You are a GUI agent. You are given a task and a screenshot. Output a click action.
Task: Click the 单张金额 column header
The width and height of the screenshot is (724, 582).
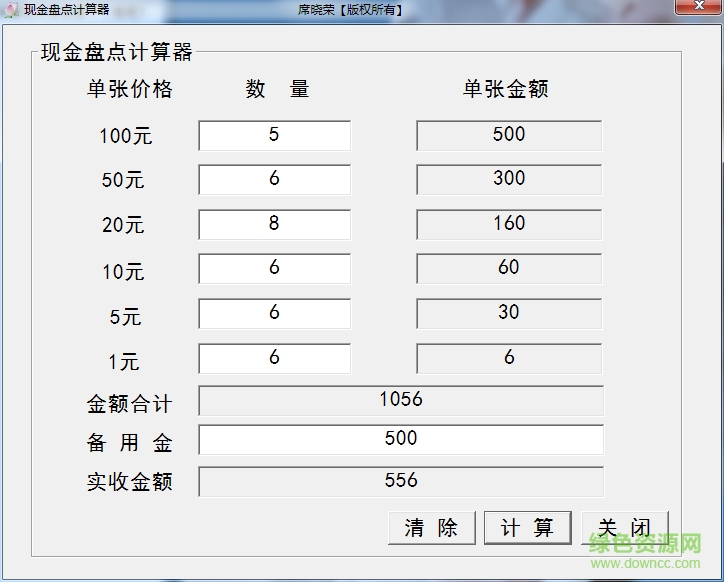click(x=506, y=89)
